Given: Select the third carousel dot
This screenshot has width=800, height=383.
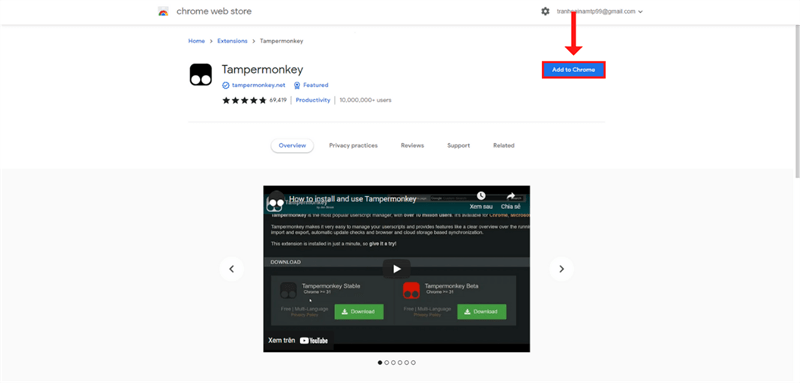Looking at the screenshot, I should (x=393, y=363).
